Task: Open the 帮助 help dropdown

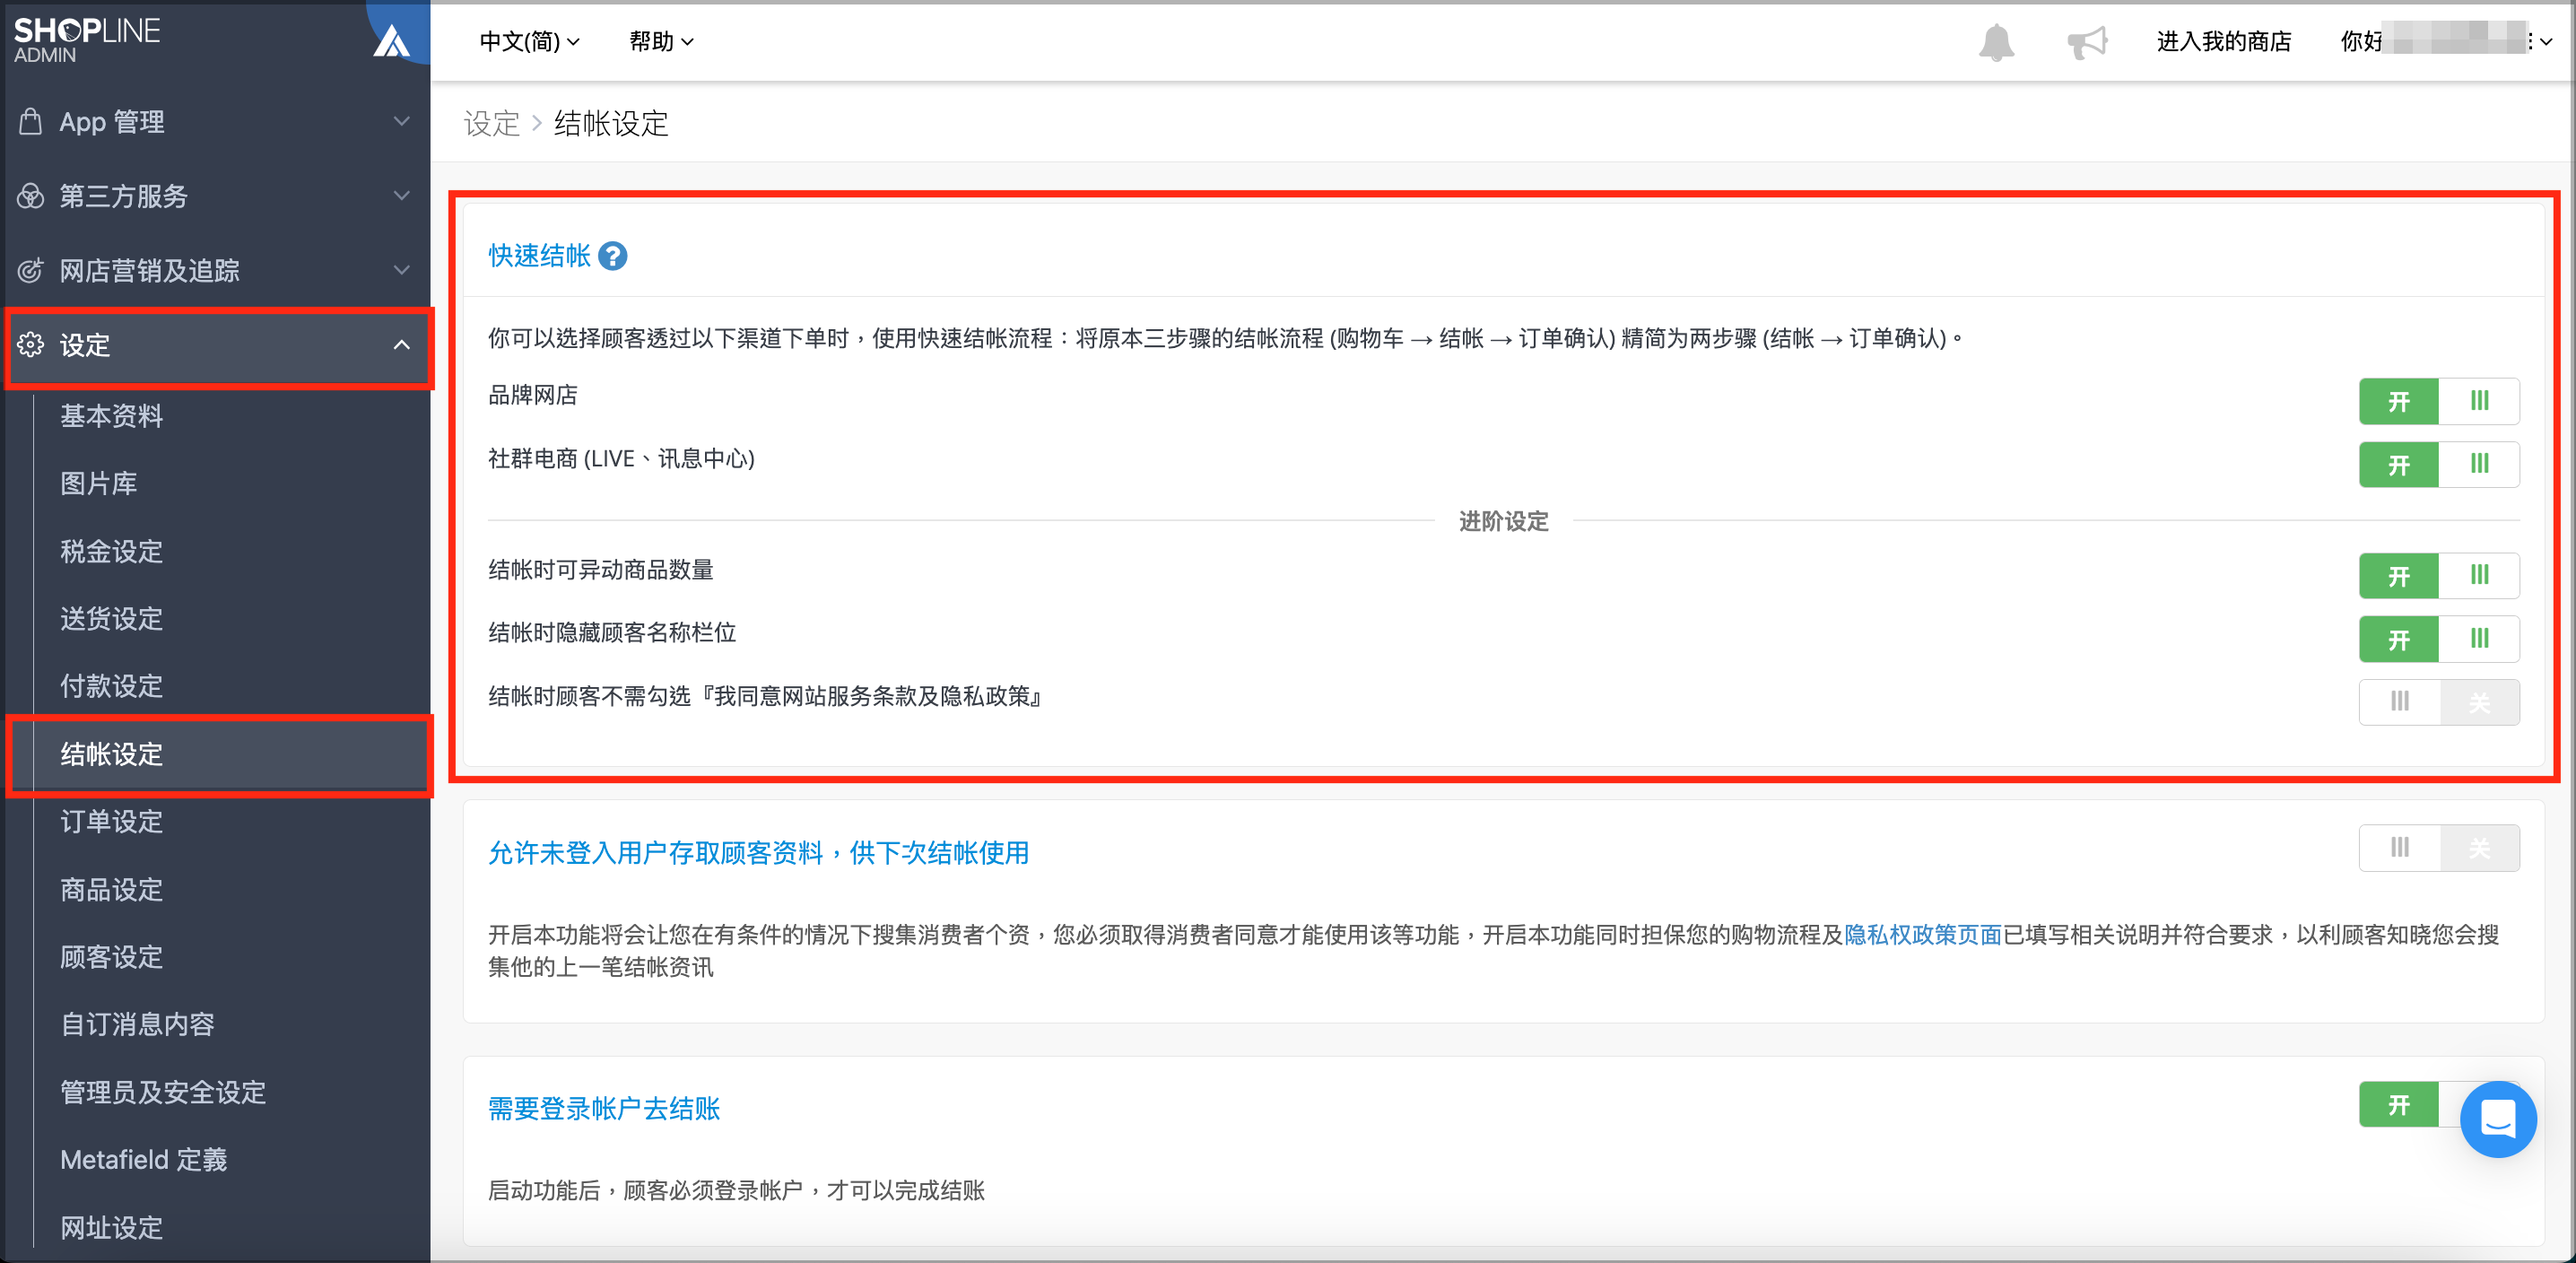Action: tap(661, 42)
